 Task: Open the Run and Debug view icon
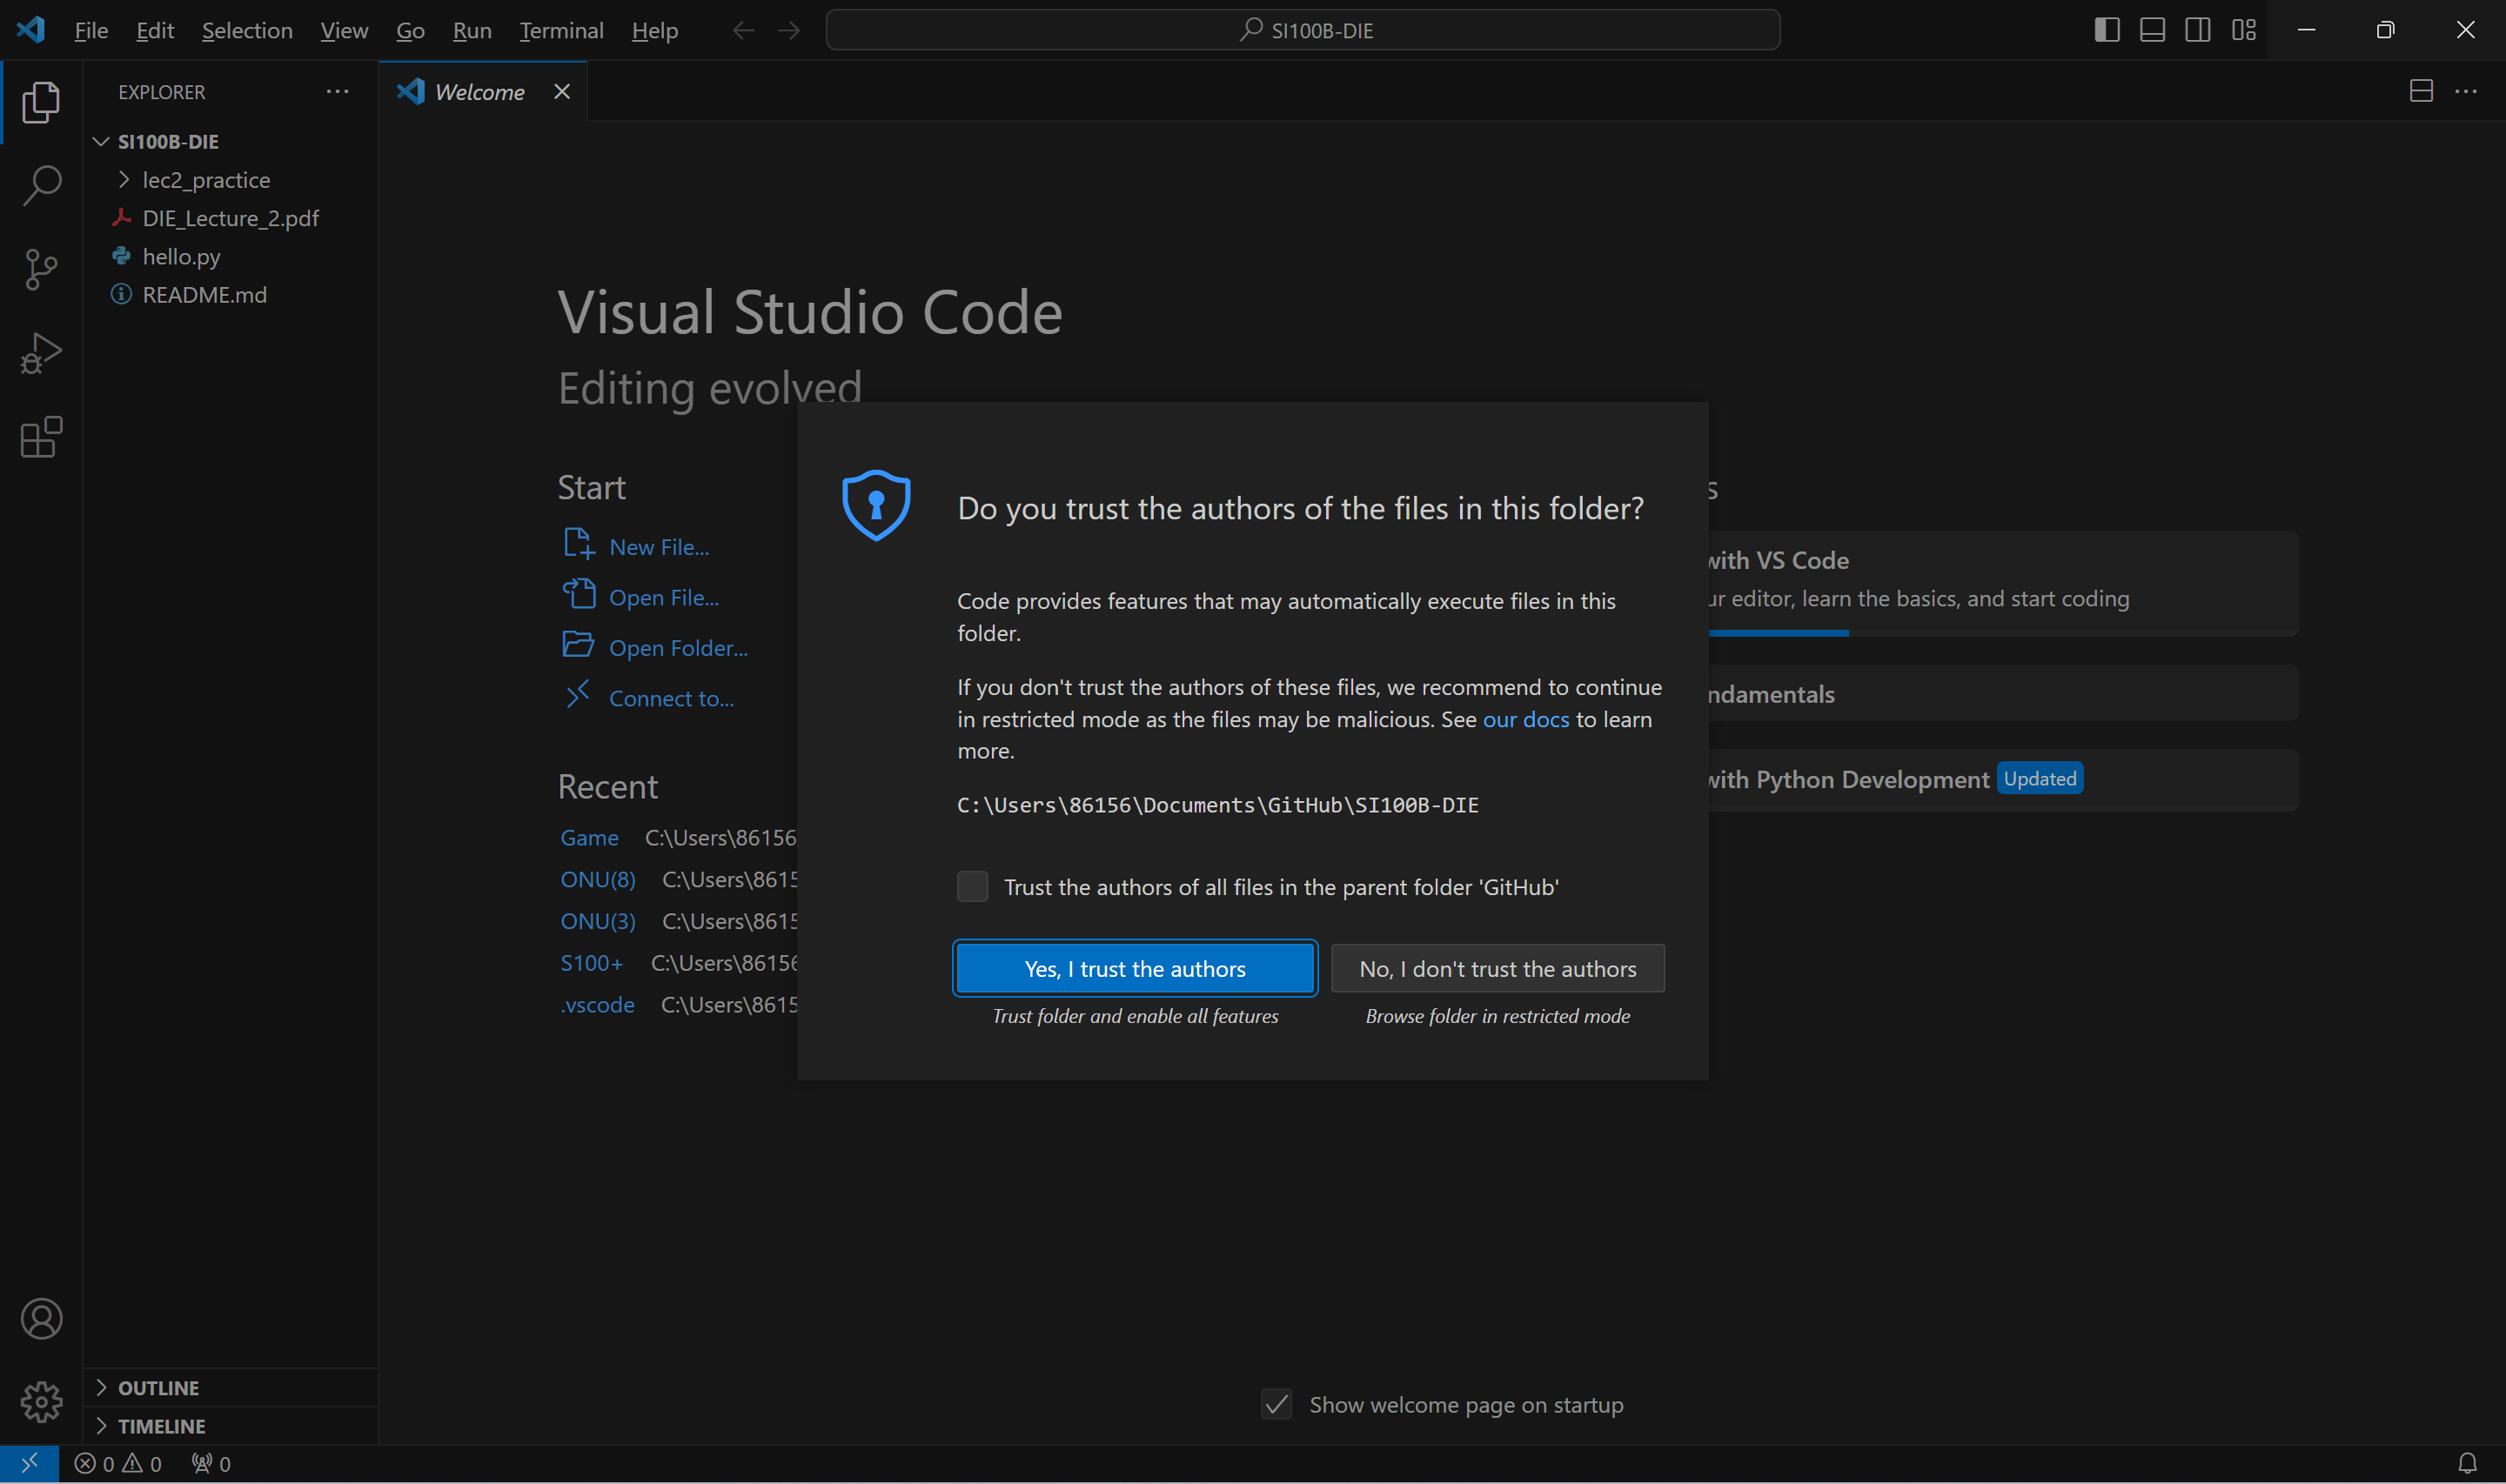(41, 354)
